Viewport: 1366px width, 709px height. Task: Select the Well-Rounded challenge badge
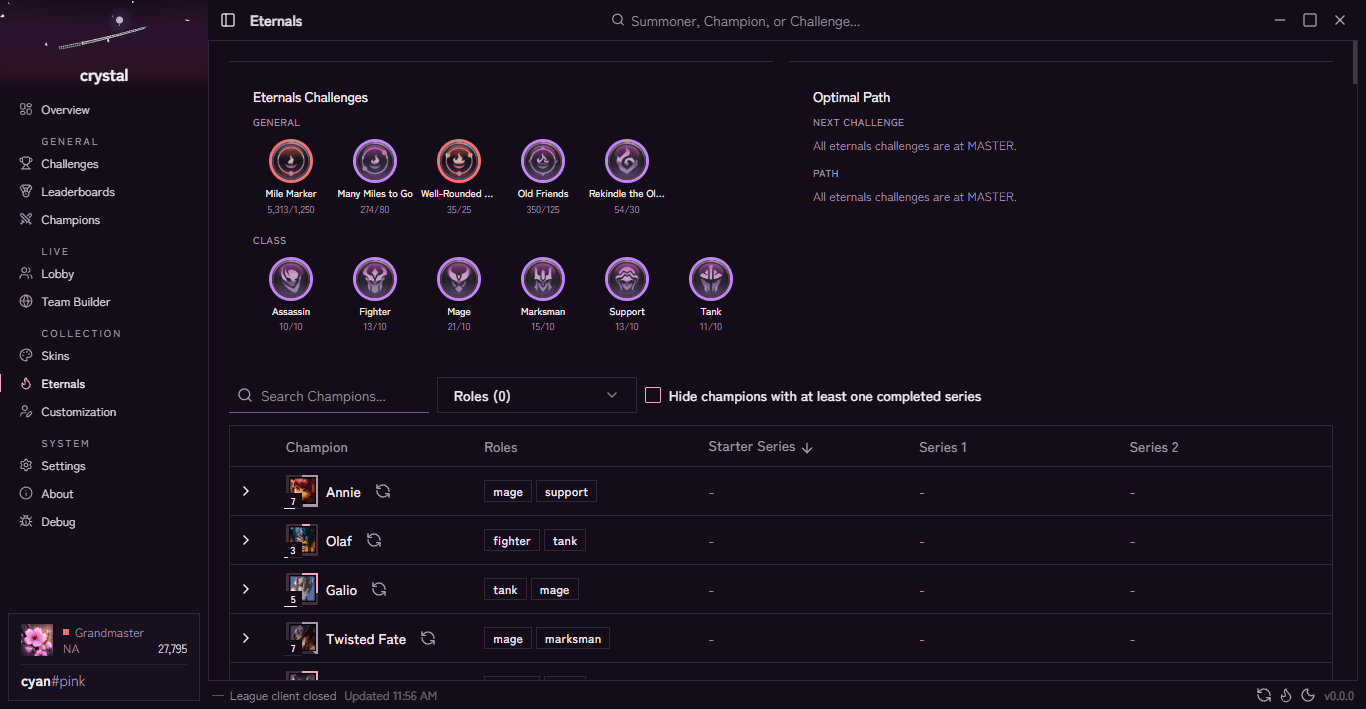pos(459,161)
